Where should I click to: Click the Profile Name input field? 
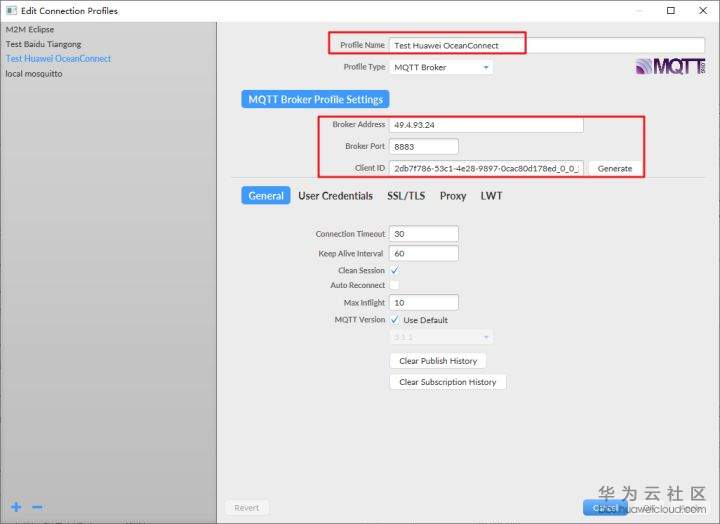[x=547, y=45]
